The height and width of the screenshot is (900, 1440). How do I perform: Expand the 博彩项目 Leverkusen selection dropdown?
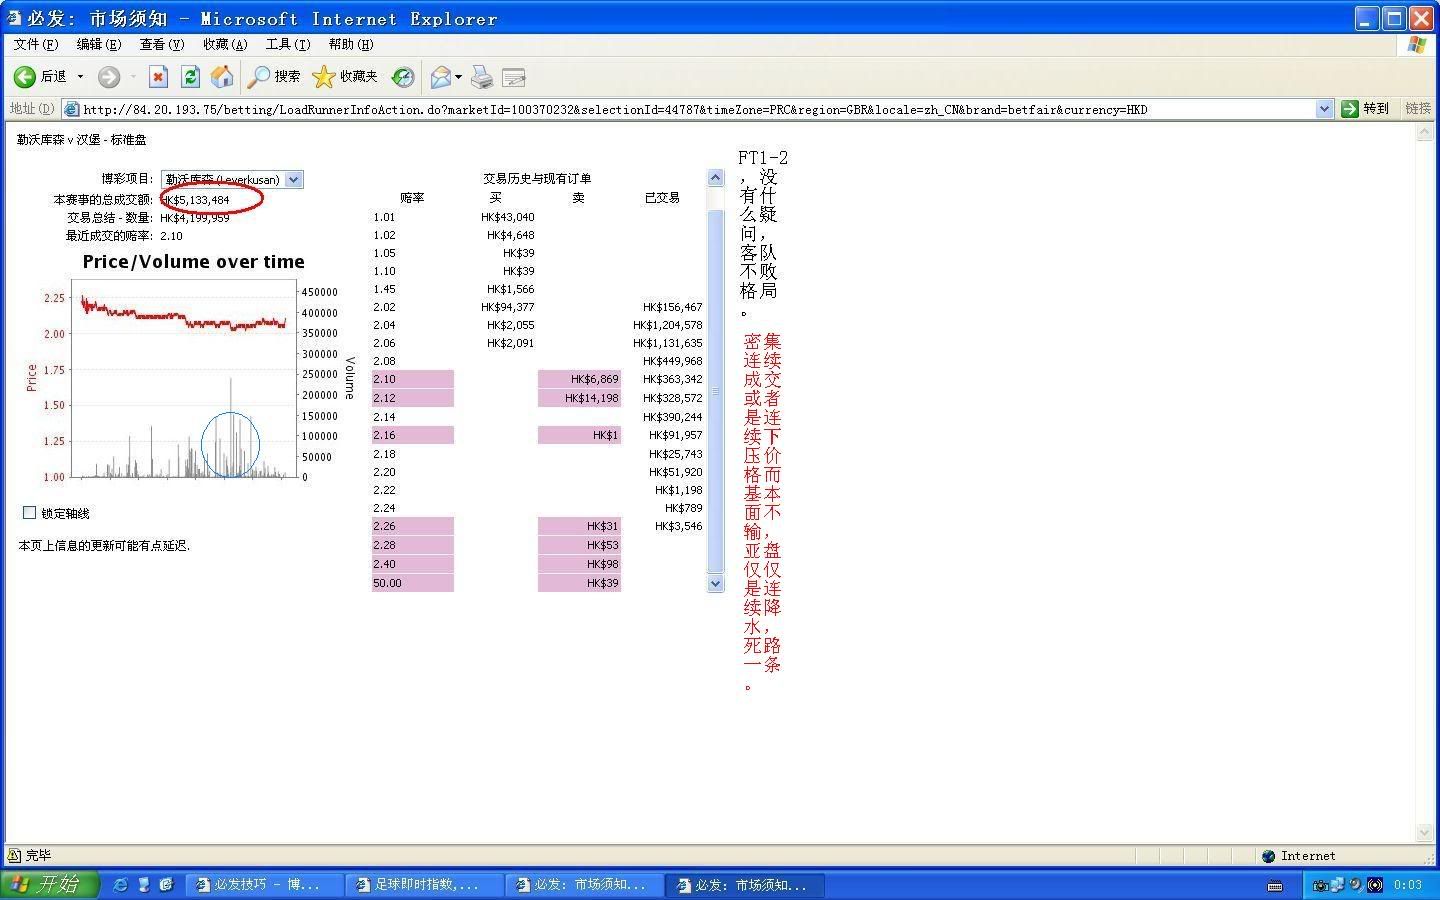click(x=293, y=180)
